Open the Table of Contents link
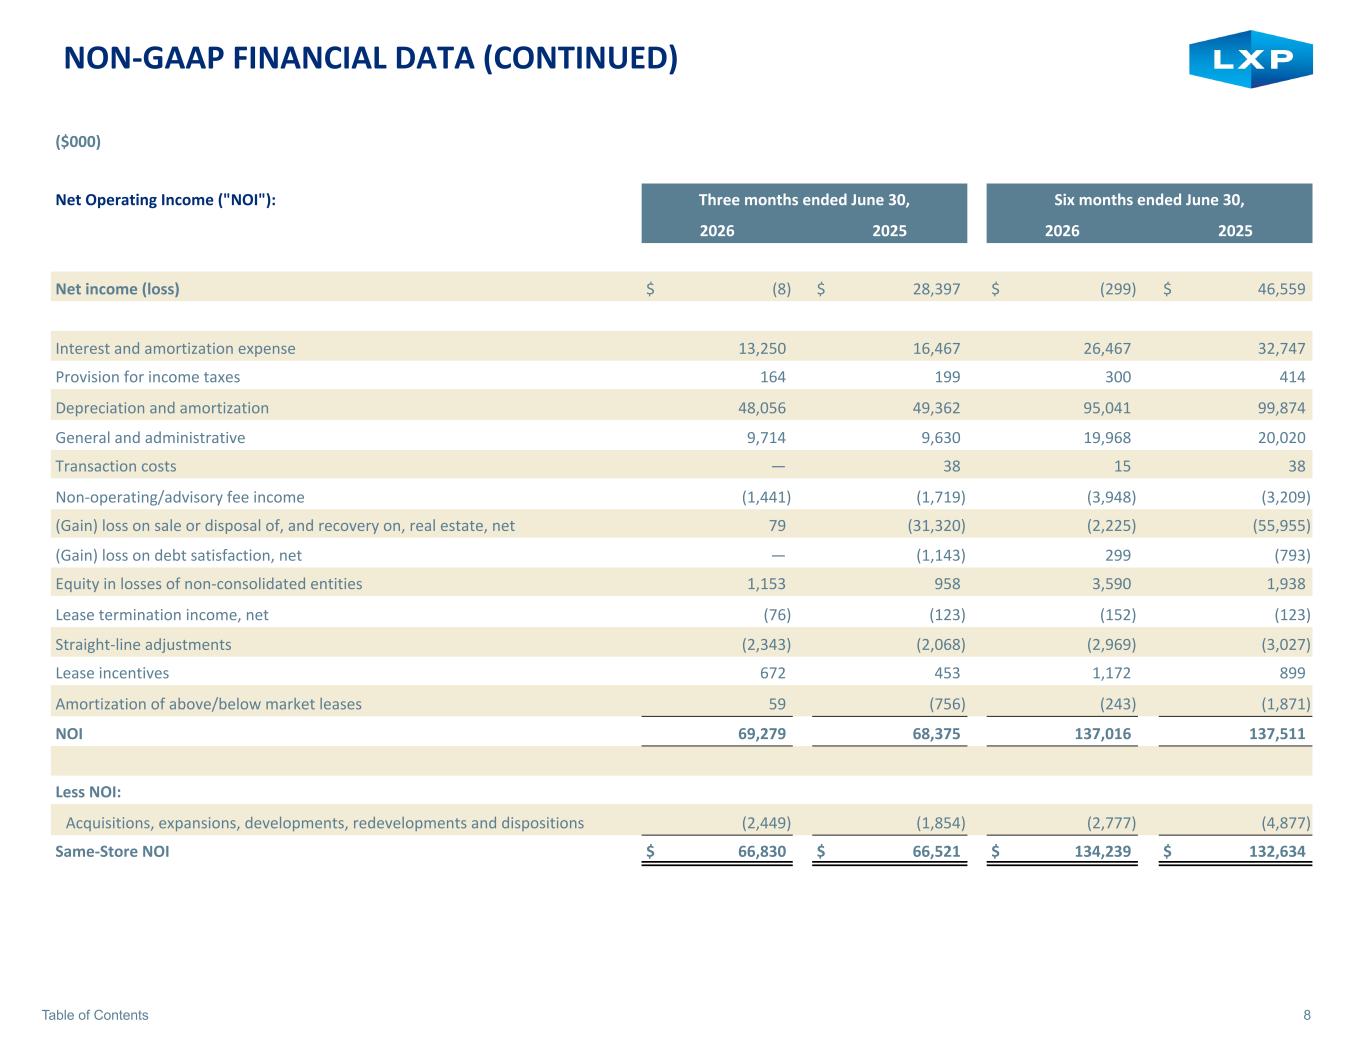 [95, 1015]
